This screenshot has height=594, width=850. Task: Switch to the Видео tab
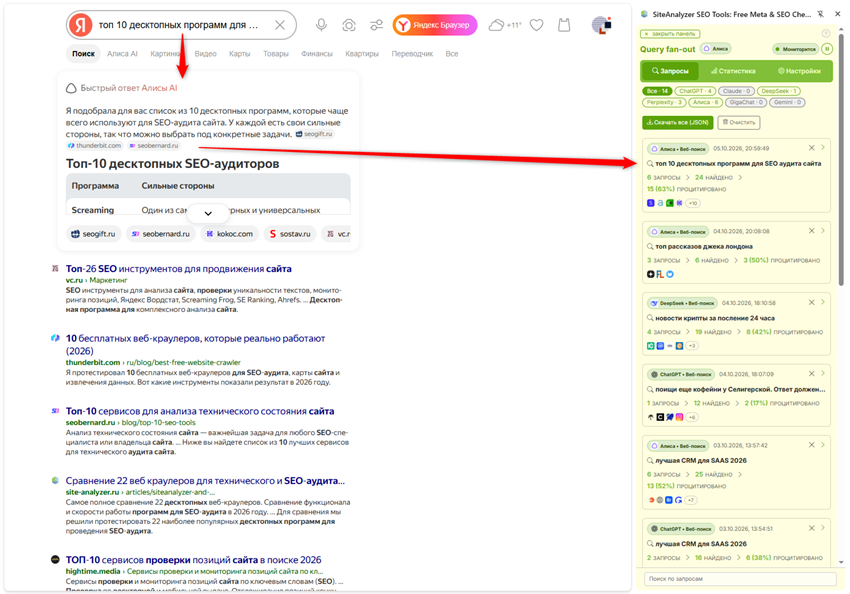205,54
